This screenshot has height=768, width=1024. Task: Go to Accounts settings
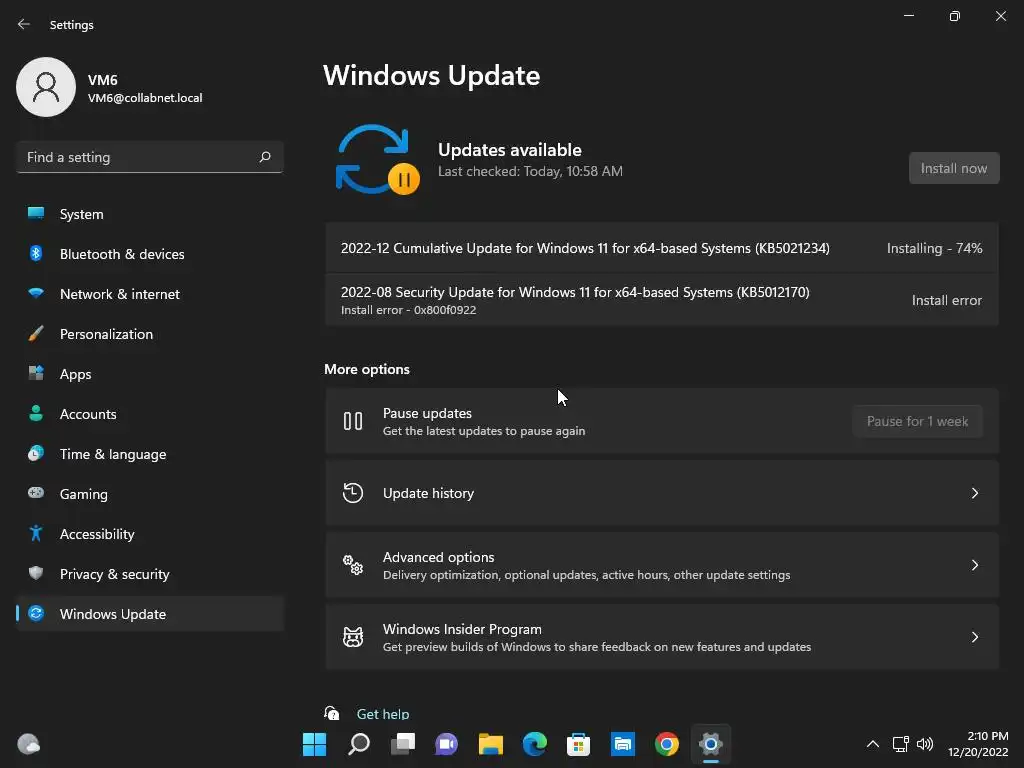150,414
